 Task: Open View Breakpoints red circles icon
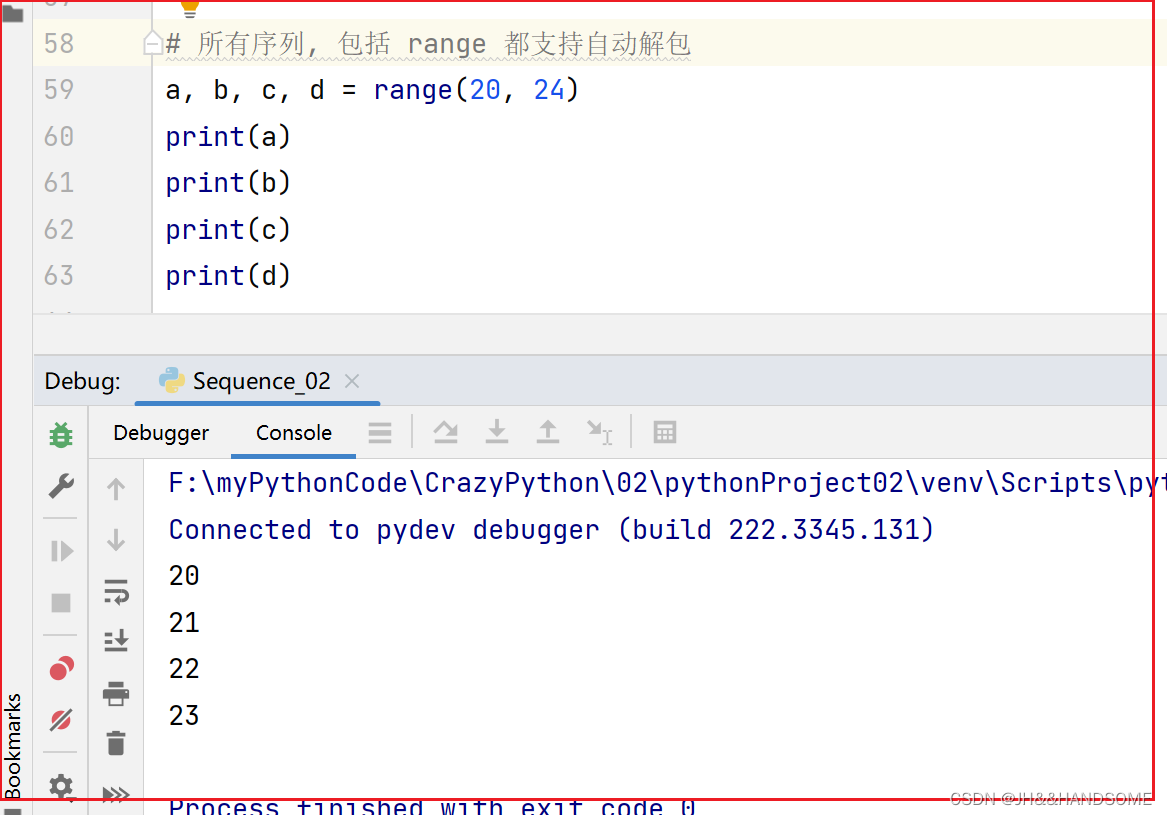[x=61, y=668]
